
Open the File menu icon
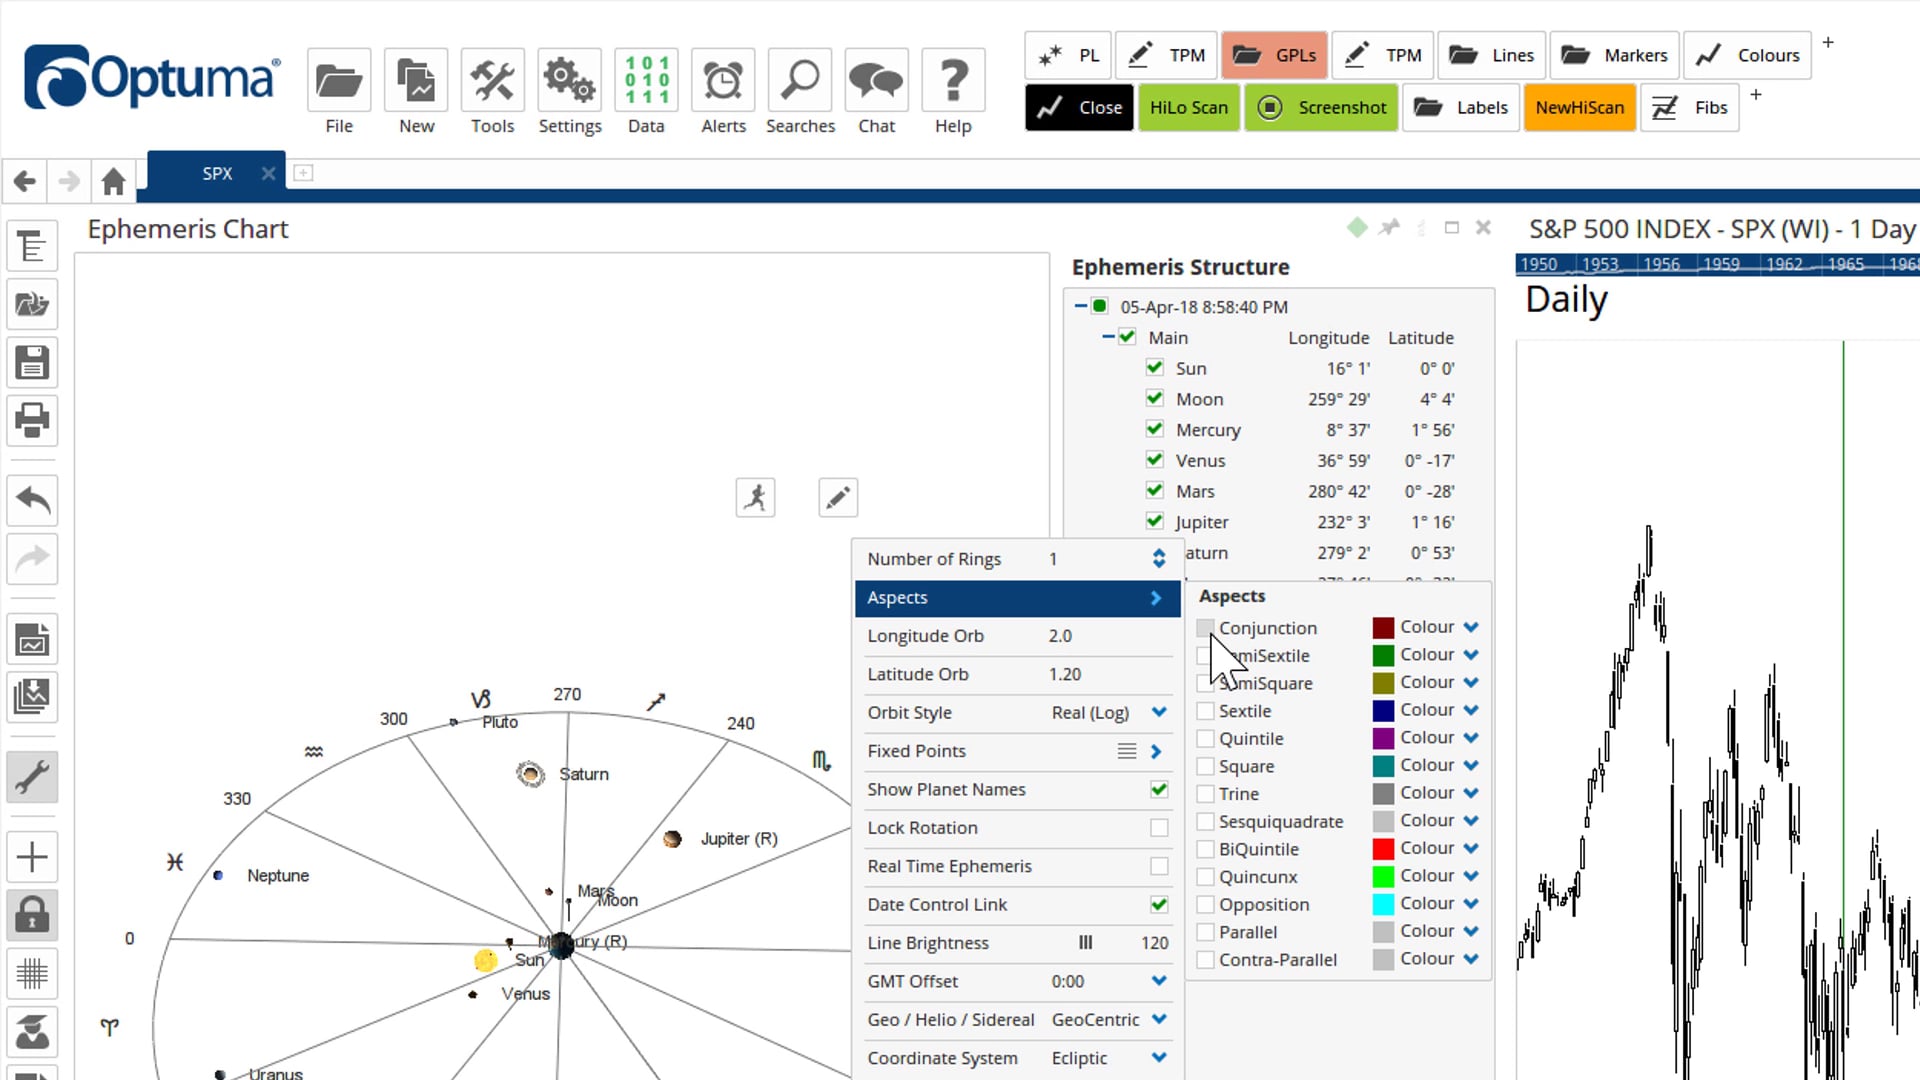pyautogui.click(x=339, y=80)
